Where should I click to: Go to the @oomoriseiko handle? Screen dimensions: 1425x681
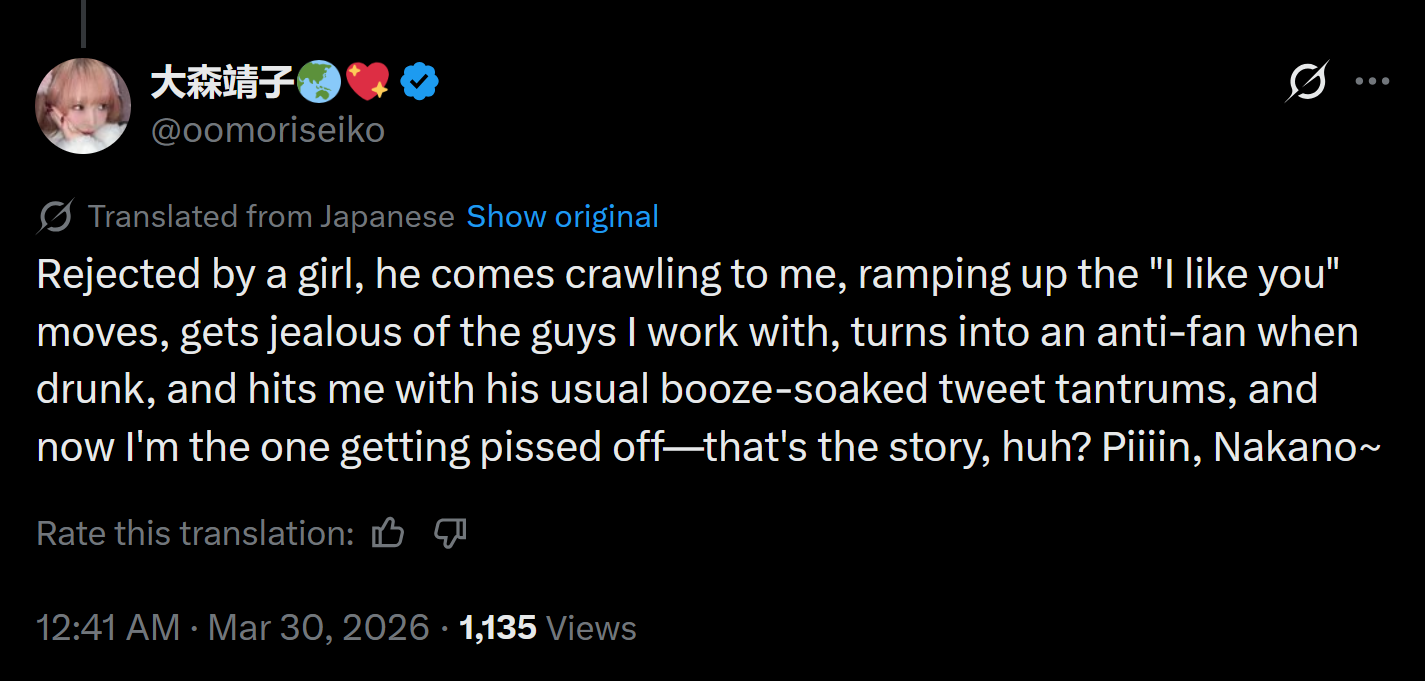point(267,130)
